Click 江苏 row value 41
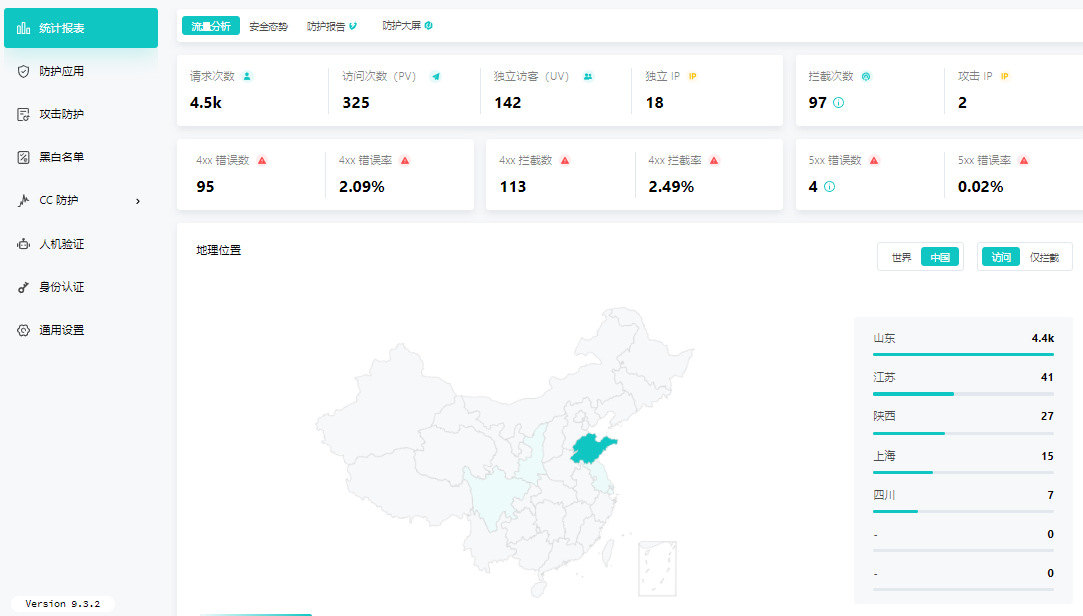The image size is (1083, 616). (1047, 377)
